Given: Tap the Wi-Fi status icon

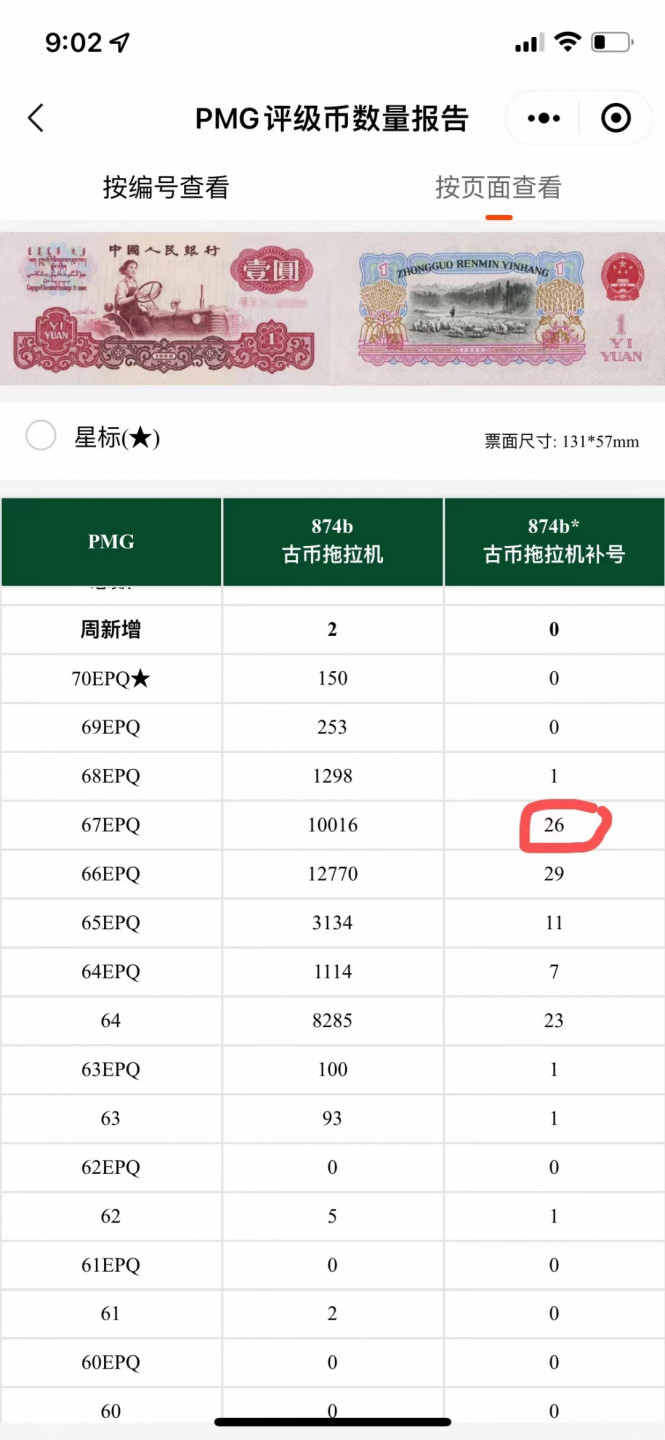Looking at the screenshot, I should (568, 42).
